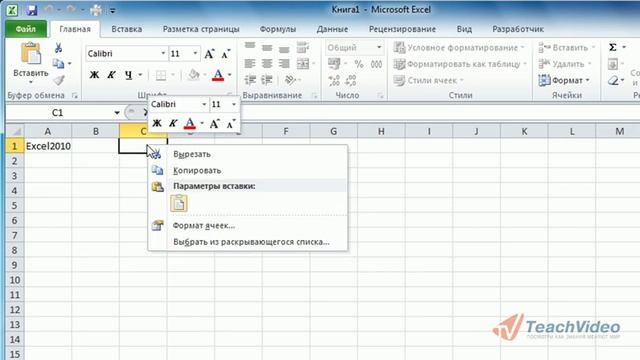Open the Файл tab

pos(26,29)
